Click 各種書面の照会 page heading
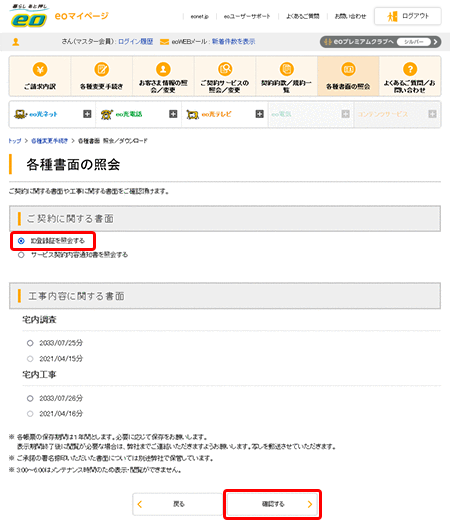The width and height of the screenshot is (450, 525). point(73,164)
